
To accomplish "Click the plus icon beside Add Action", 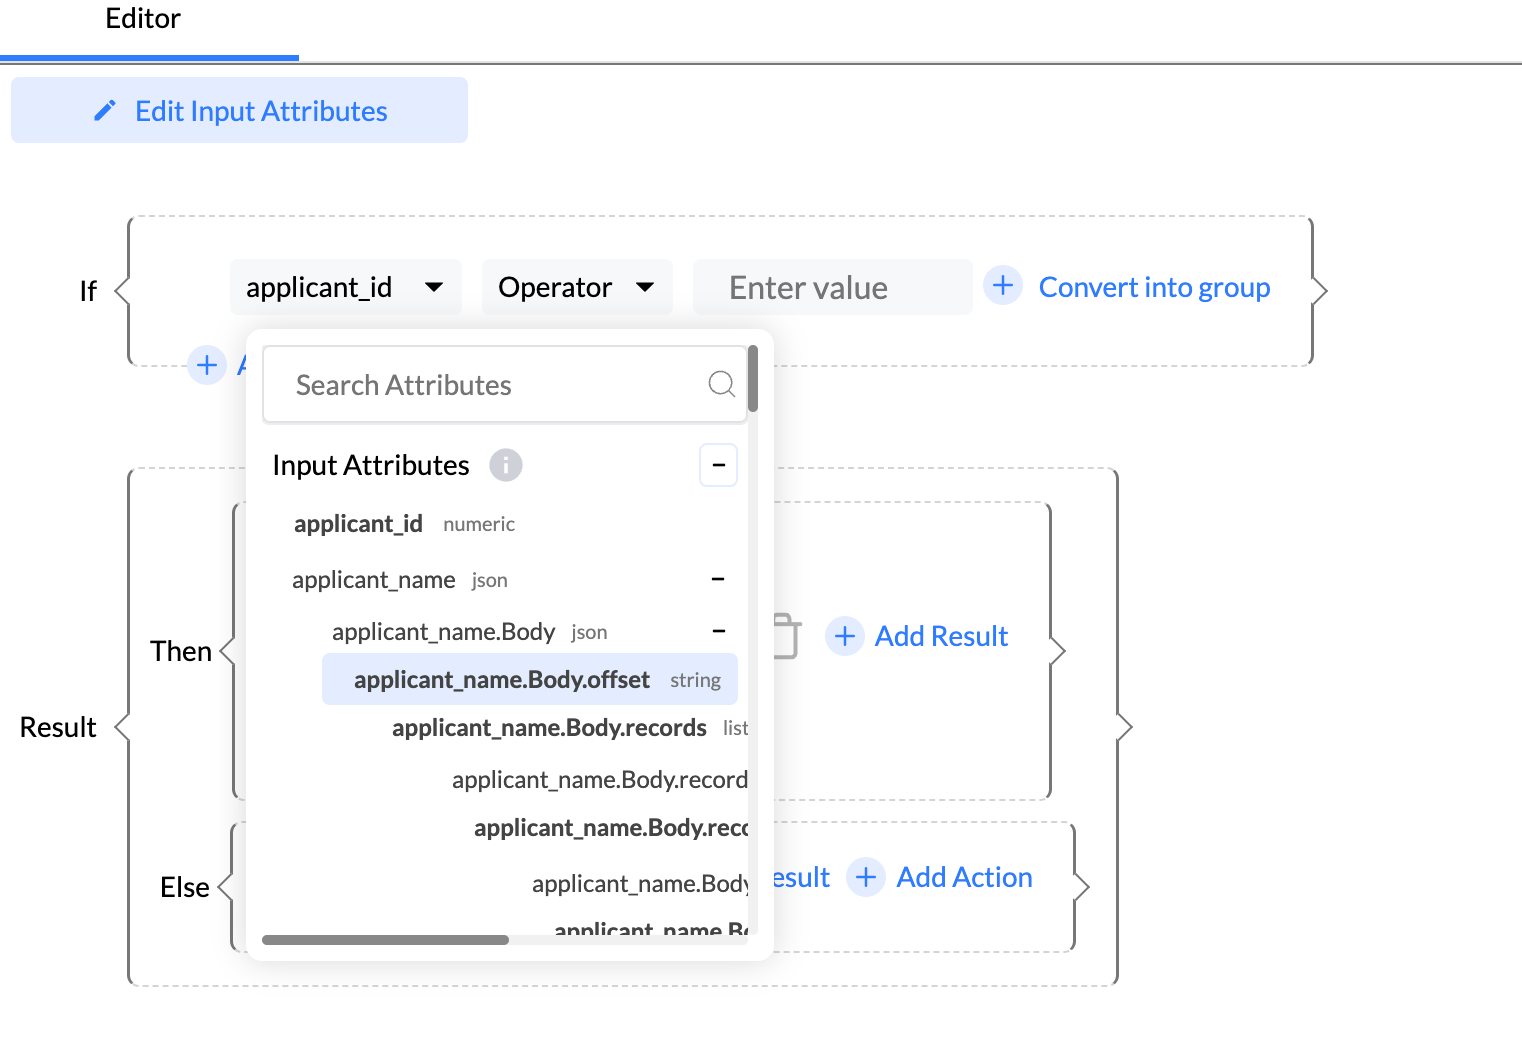I will point(866,877).
